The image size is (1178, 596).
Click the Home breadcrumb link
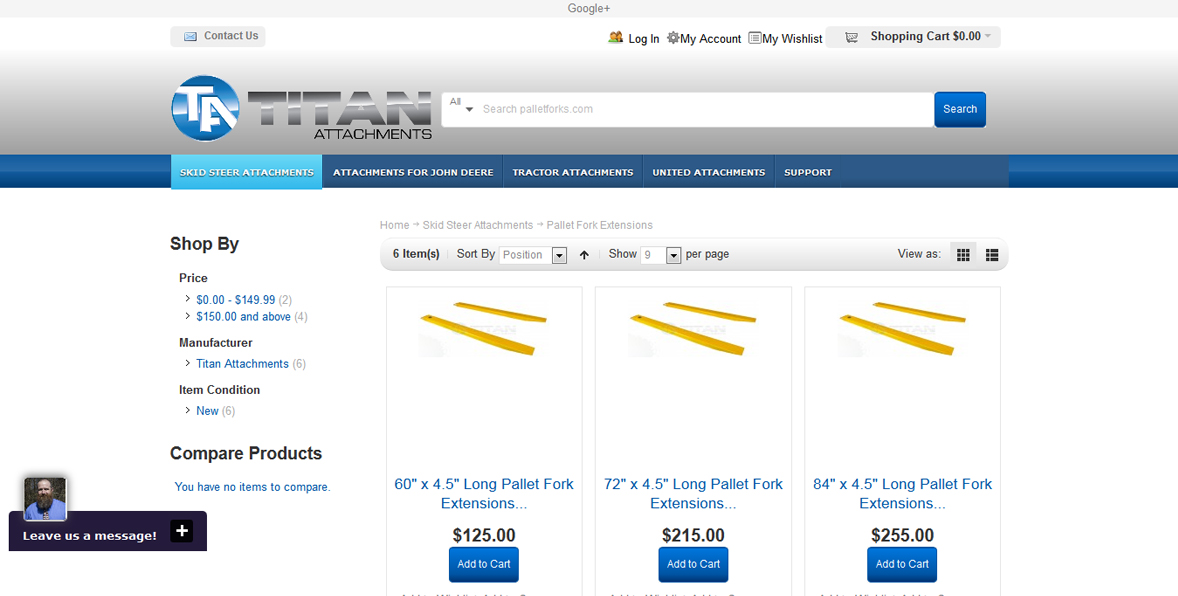coord(394,225)
